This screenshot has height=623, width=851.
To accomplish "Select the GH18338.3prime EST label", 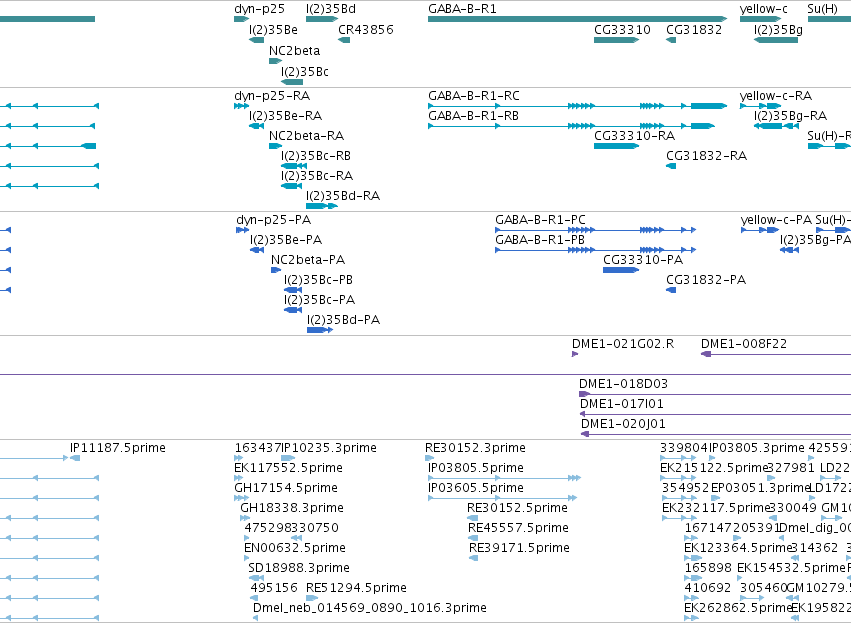I will point(291,509).
